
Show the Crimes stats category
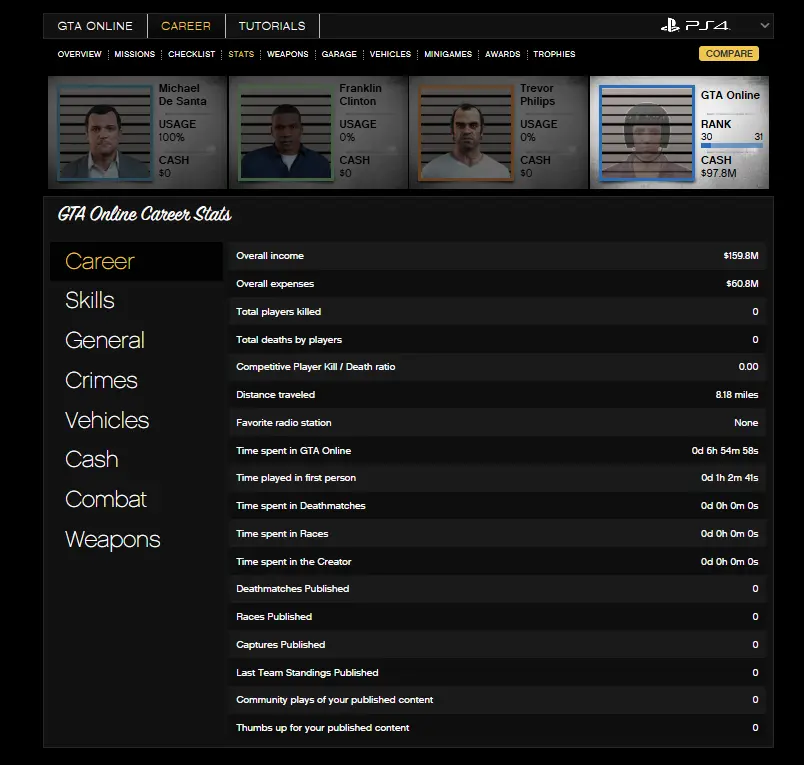(101, 380)
